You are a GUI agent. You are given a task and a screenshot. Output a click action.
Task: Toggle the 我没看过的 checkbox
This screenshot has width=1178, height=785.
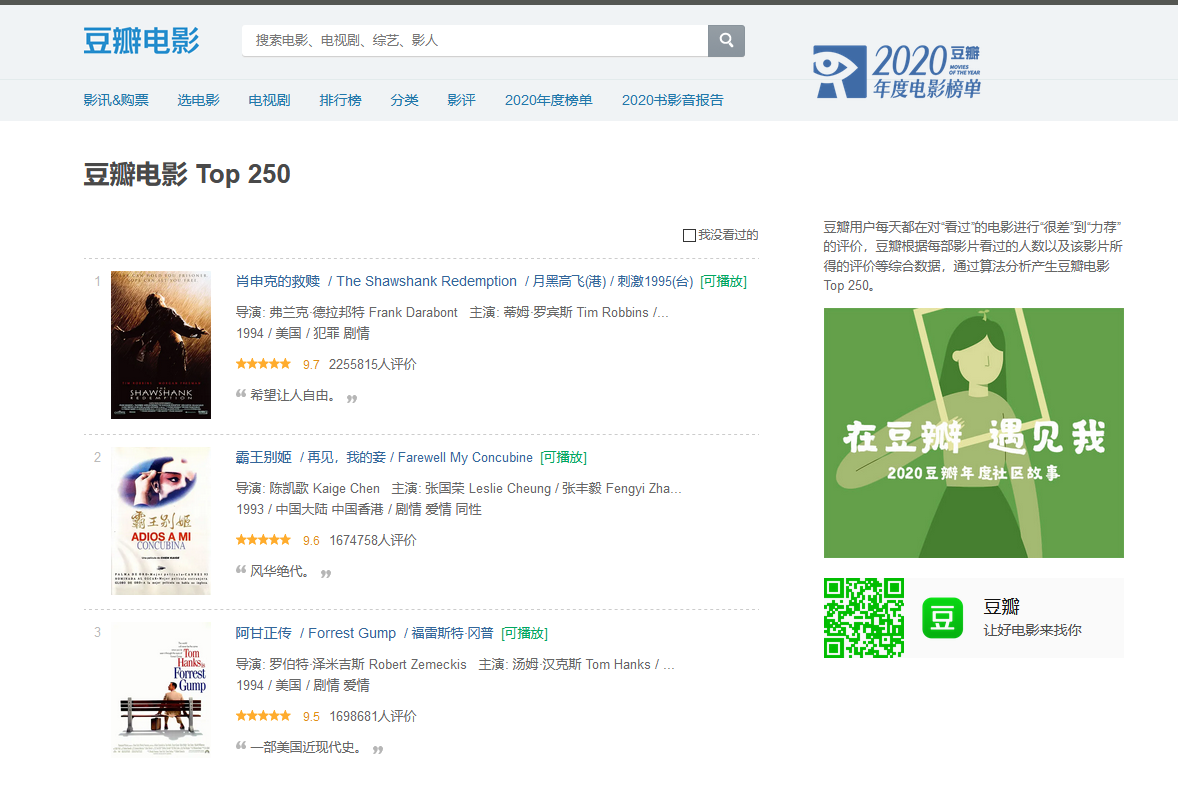pos(689,235)
